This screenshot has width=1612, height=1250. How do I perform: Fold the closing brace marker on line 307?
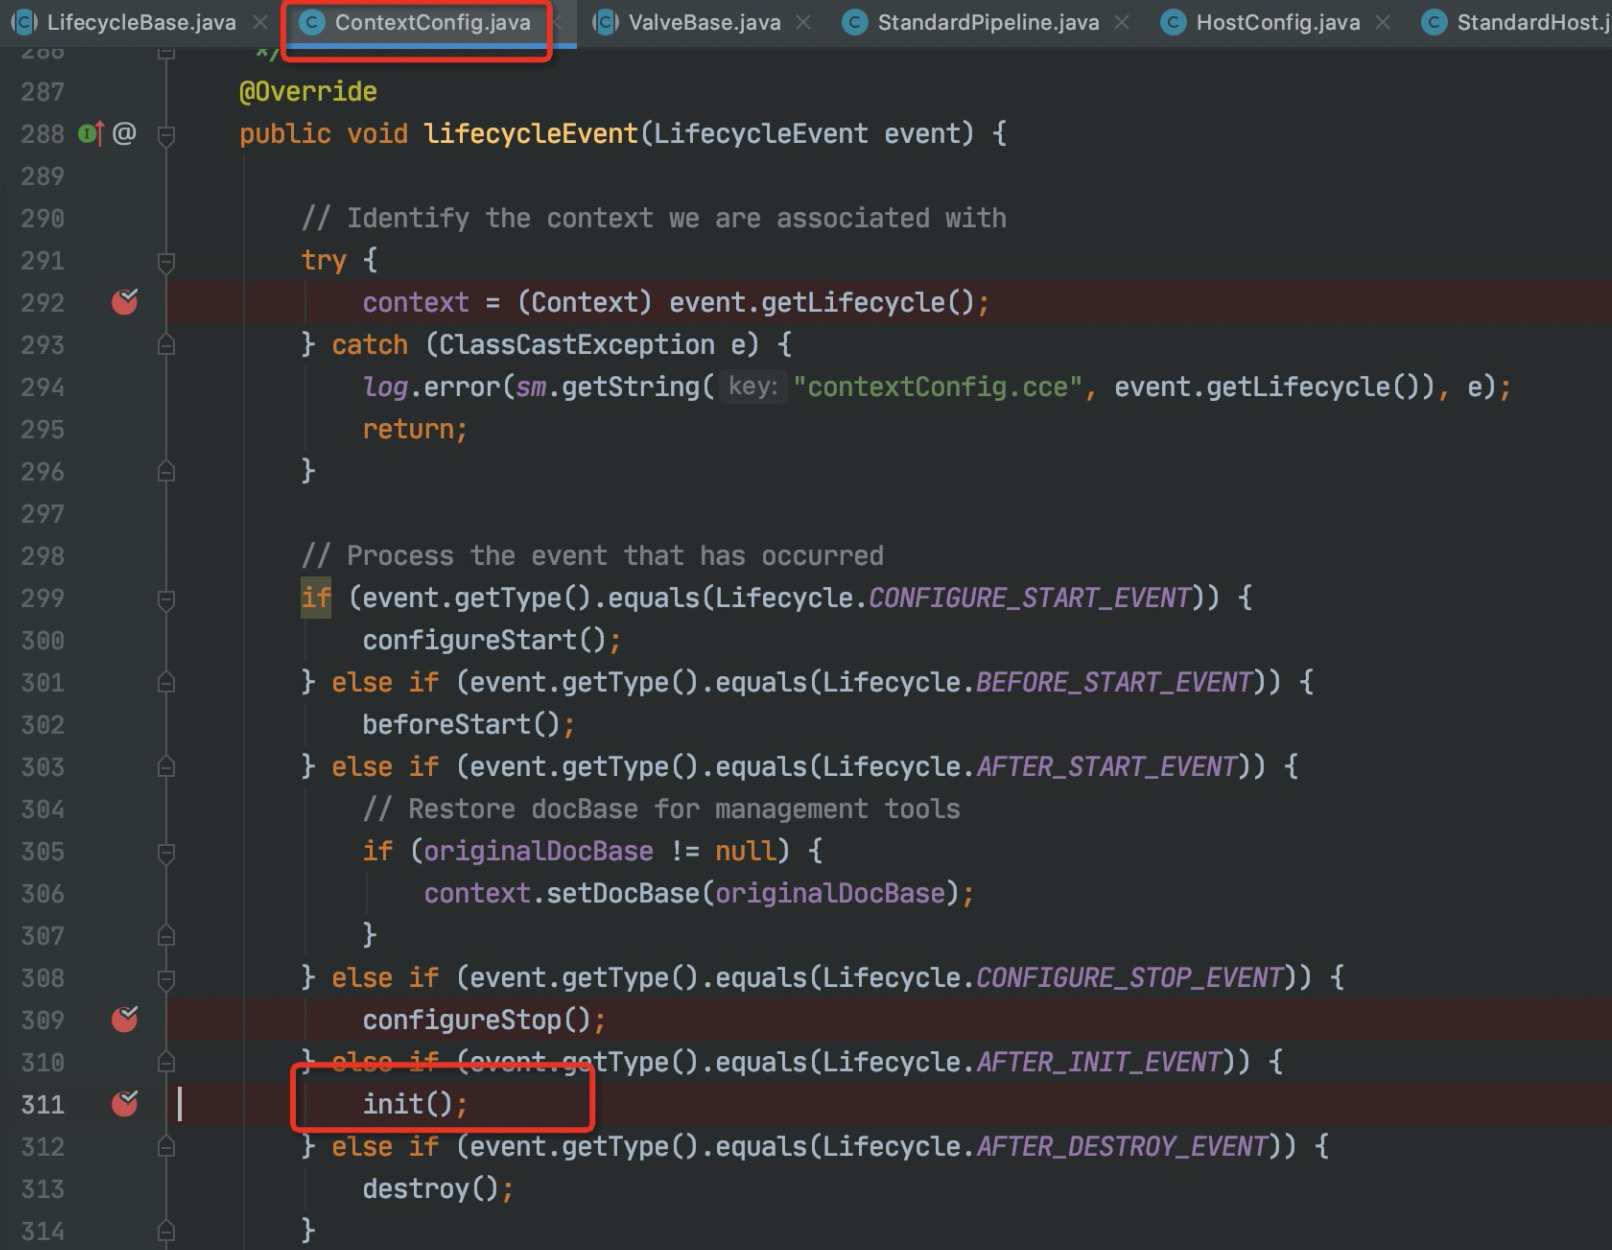coord(167,936)
